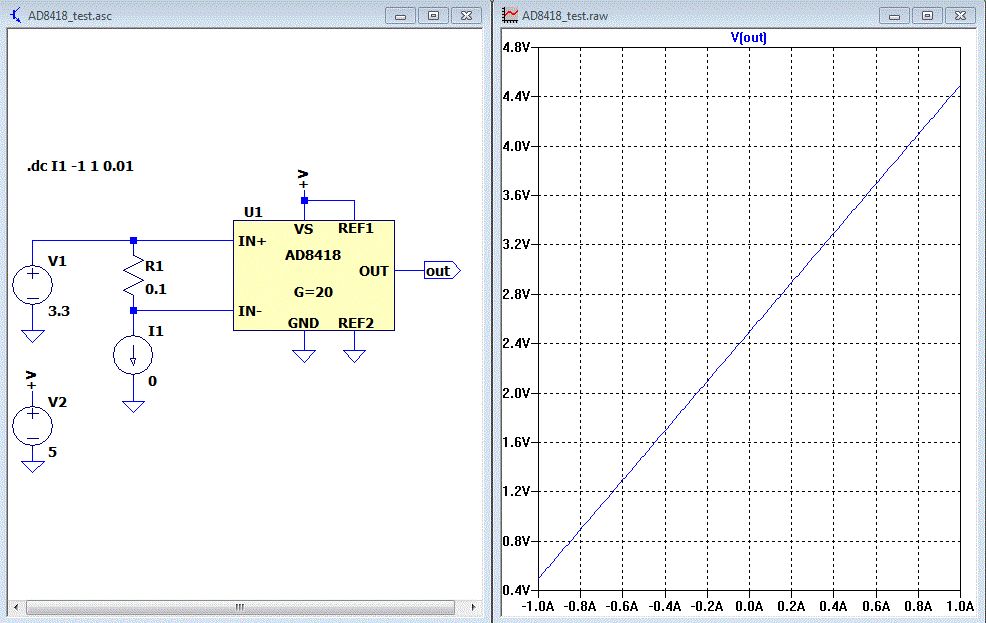Click the IN- pin label
Screen dimensions: 986x623
tap(250, 311)
